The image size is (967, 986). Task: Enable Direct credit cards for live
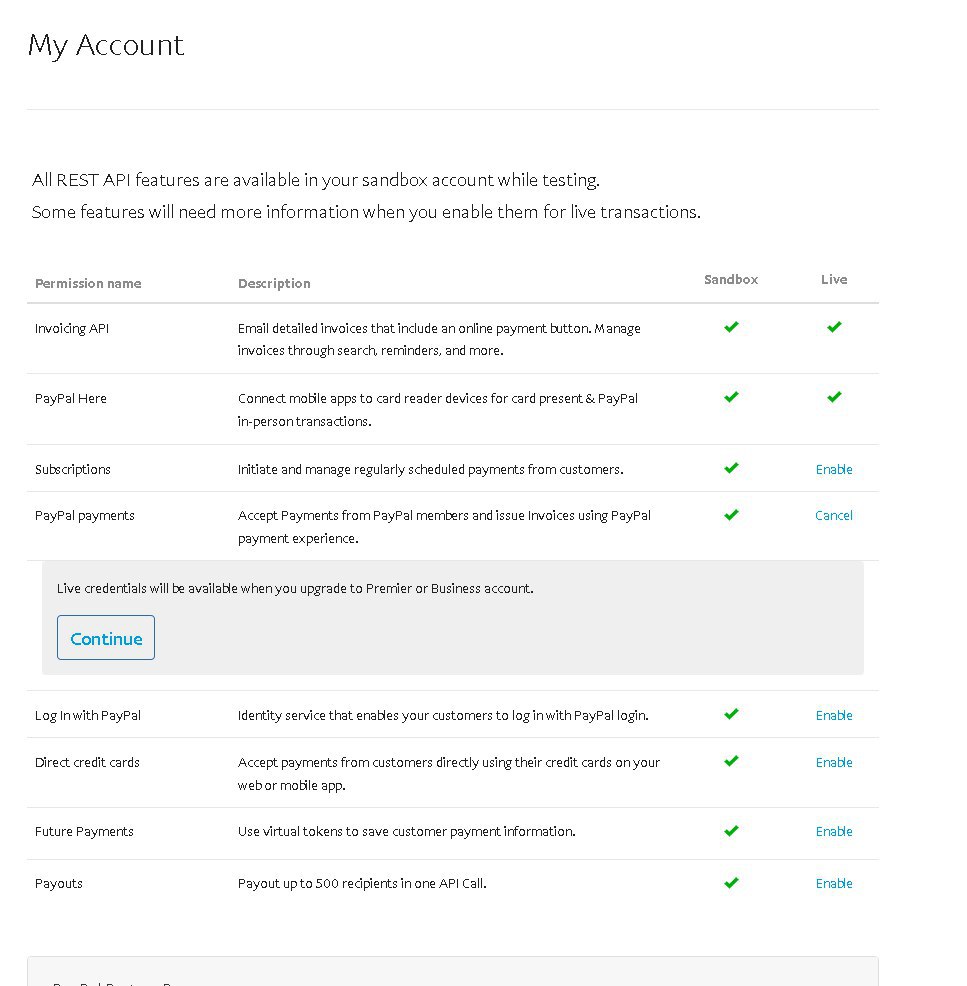coord(834,763)
